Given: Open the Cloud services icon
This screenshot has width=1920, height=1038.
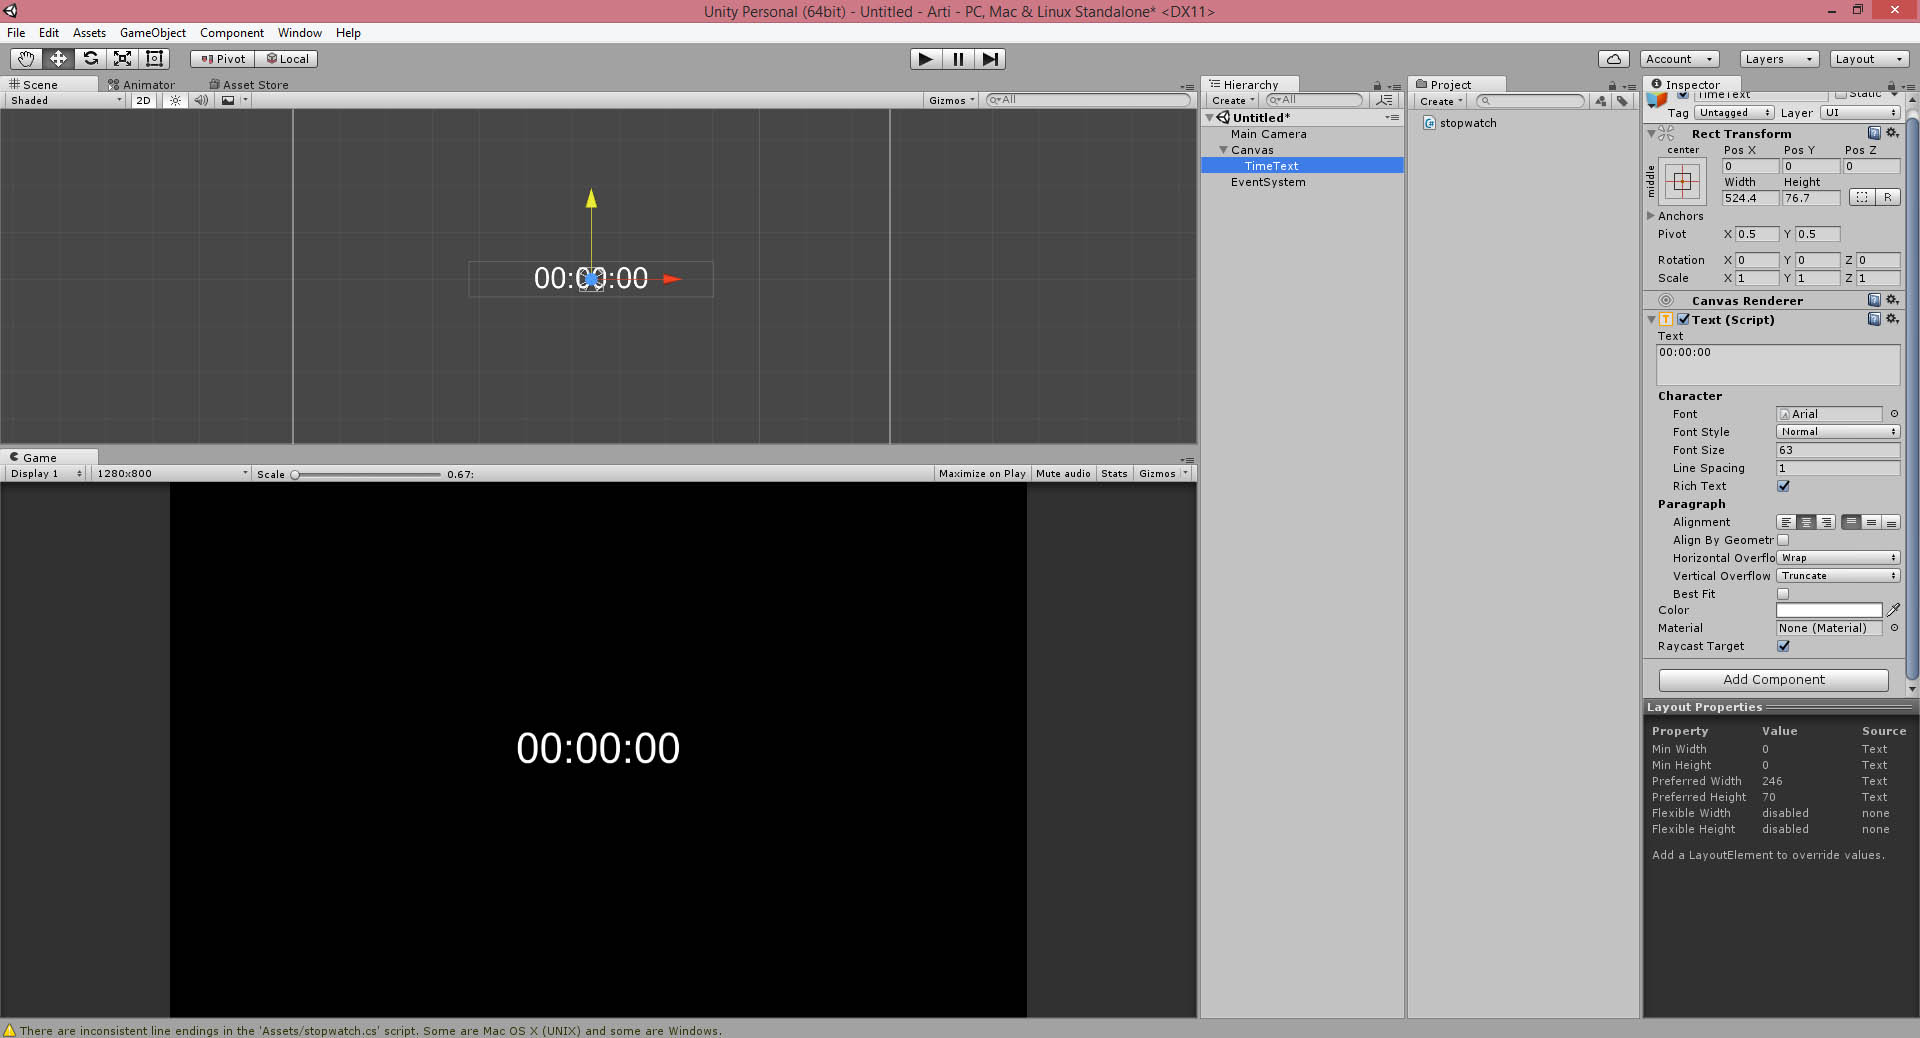Looking at the screenshot, I should click(1614, 59).
